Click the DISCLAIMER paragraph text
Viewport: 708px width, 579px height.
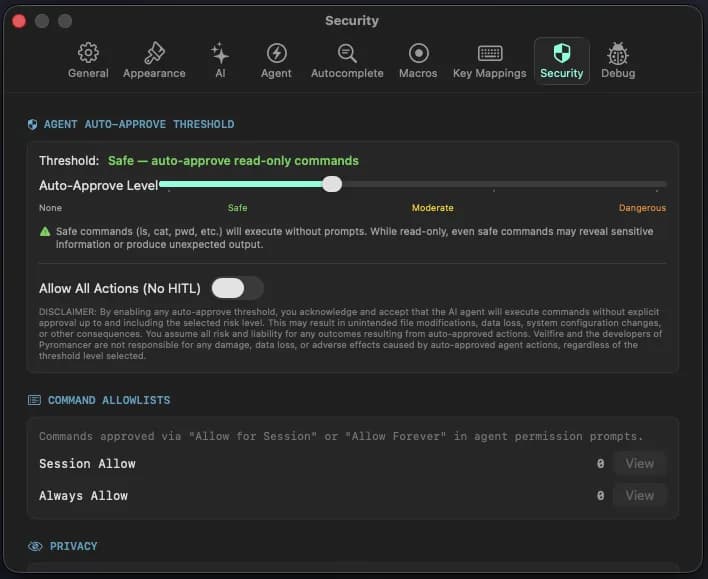coord(350,334)
